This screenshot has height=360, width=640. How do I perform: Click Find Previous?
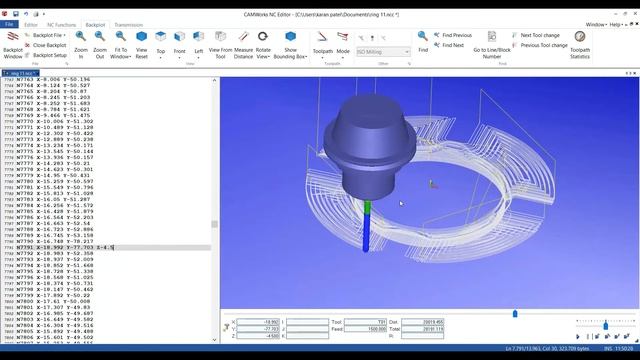click(453, 35)
